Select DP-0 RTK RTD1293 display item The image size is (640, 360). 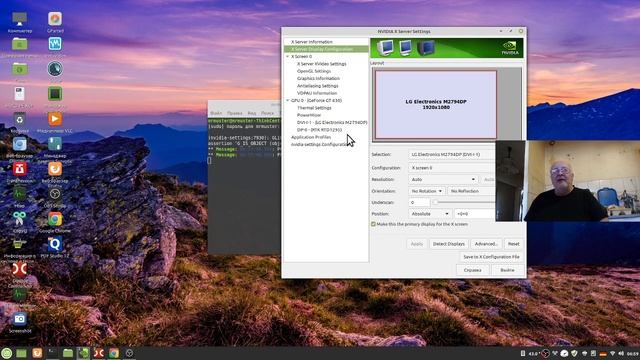319,130
